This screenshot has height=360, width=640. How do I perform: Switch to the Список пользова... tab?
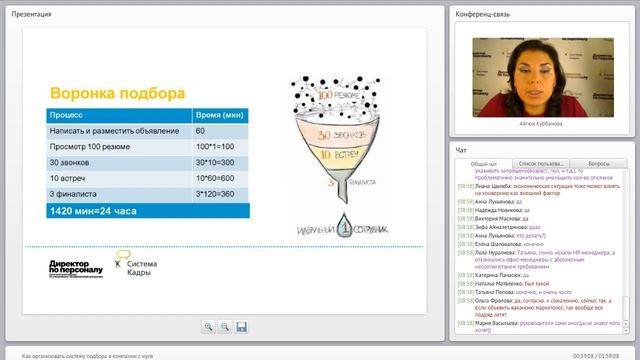(x=540, y=164)
